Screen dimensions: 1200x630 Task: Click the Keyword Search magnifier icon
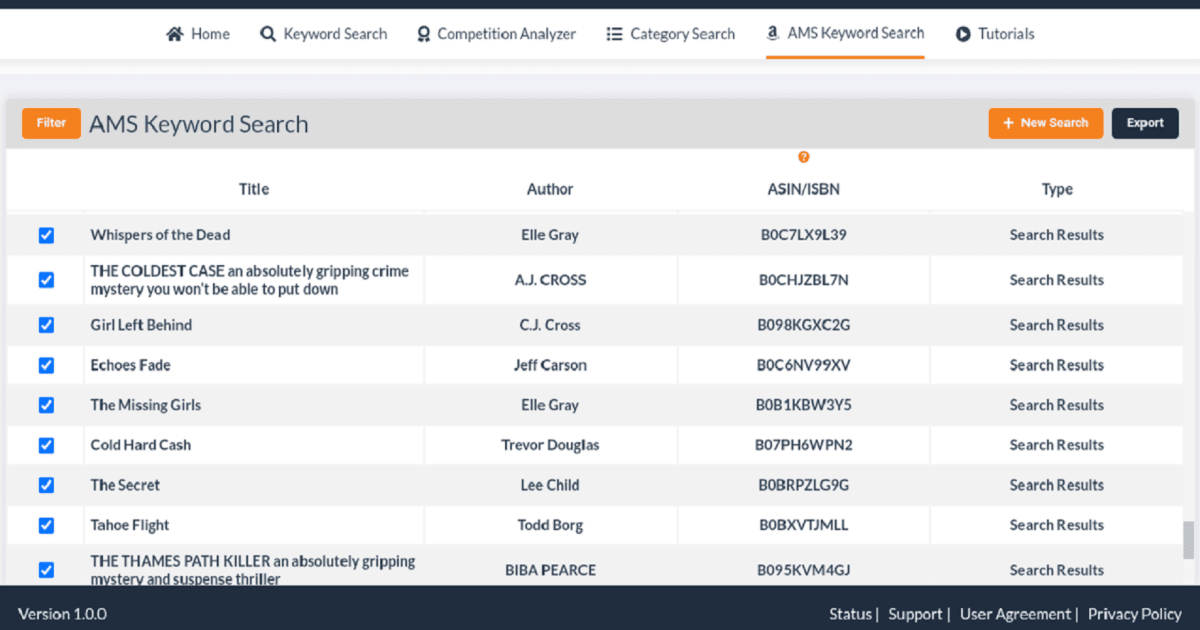pyautogui.click(x=267, y=34)
